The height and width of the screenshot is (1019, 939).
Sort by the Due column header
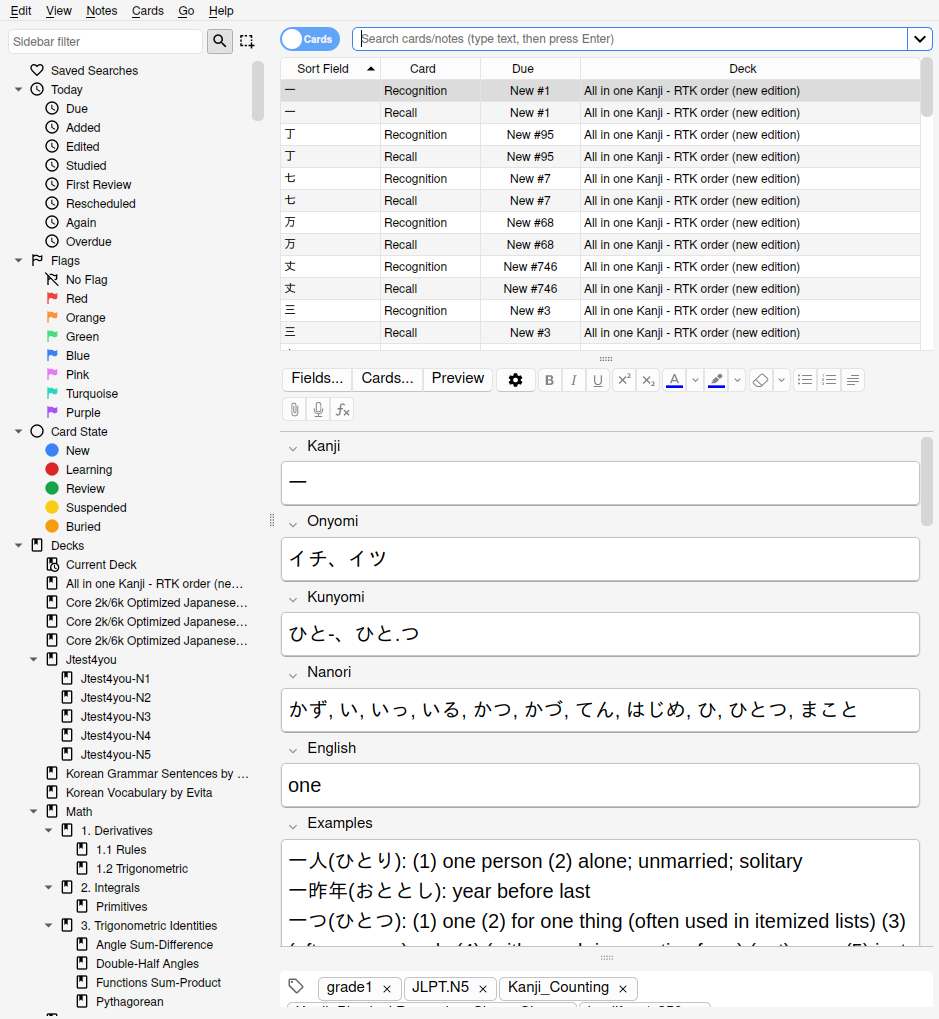point(530,68)
